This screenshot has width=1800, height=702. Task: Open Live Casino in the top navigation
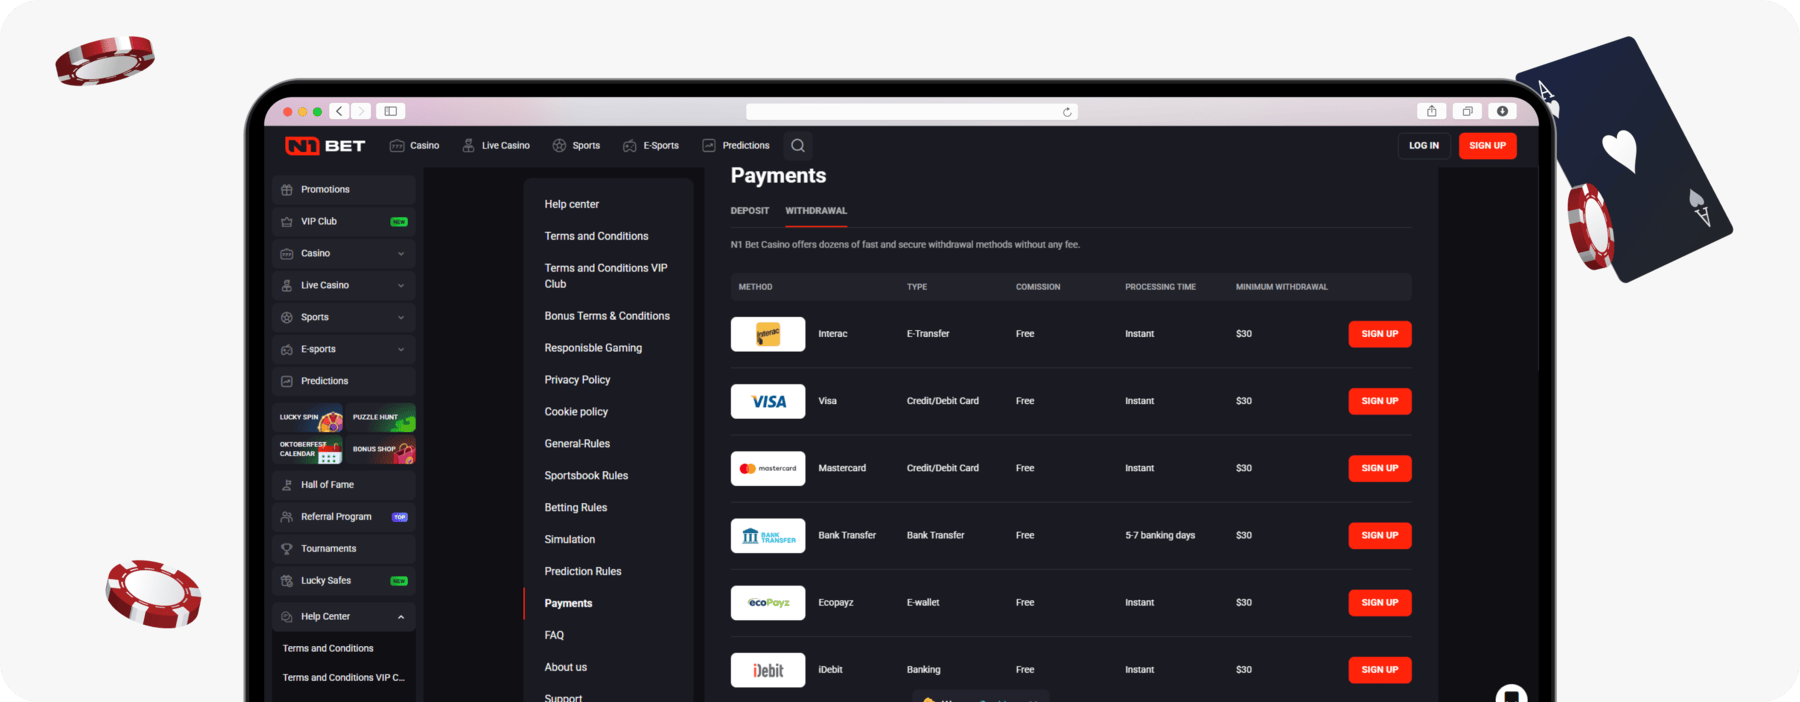tap(496, 146)
